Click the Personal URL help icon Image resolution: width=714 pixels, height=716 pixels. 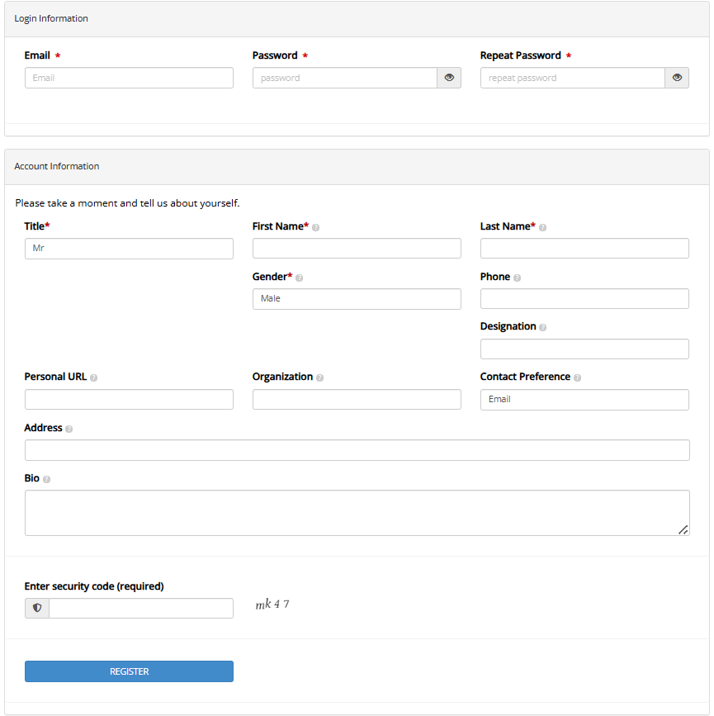point(94,378)
